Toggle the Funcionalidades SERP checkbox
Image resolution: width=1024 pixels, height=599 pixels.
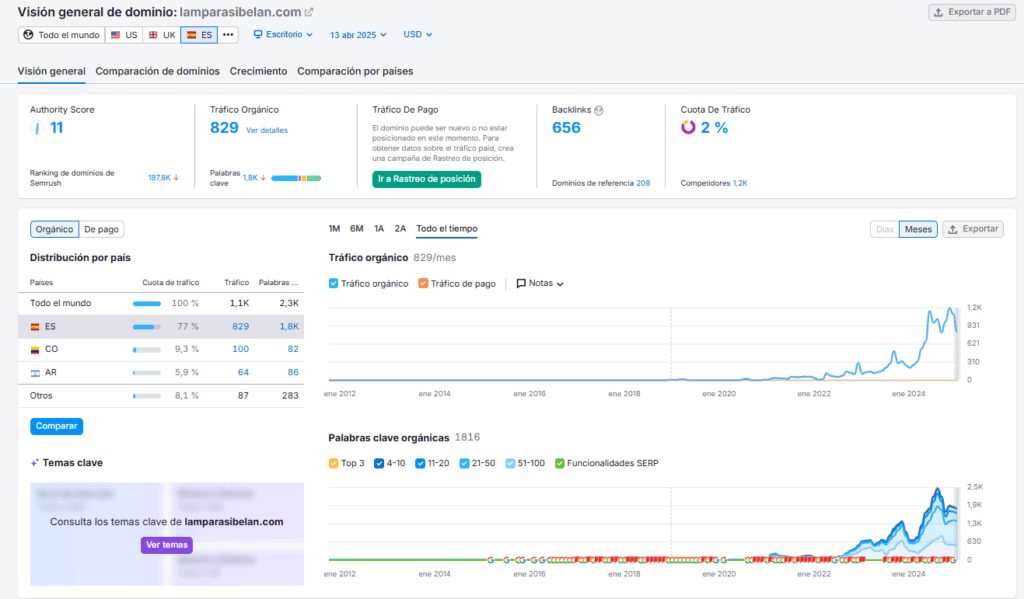[560, 463]
